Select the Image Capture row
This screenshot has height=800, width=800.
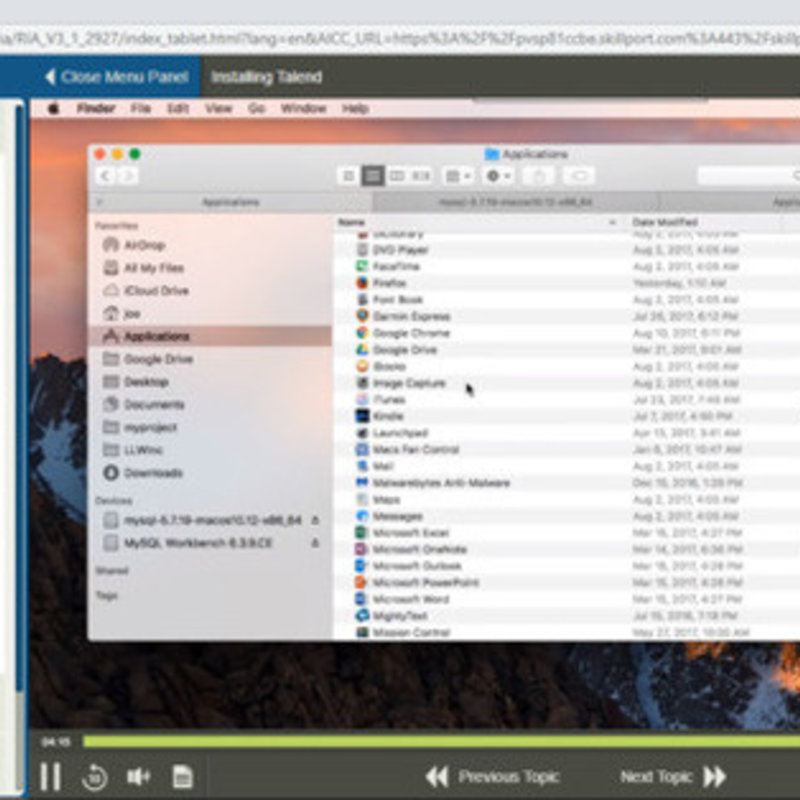566,383
